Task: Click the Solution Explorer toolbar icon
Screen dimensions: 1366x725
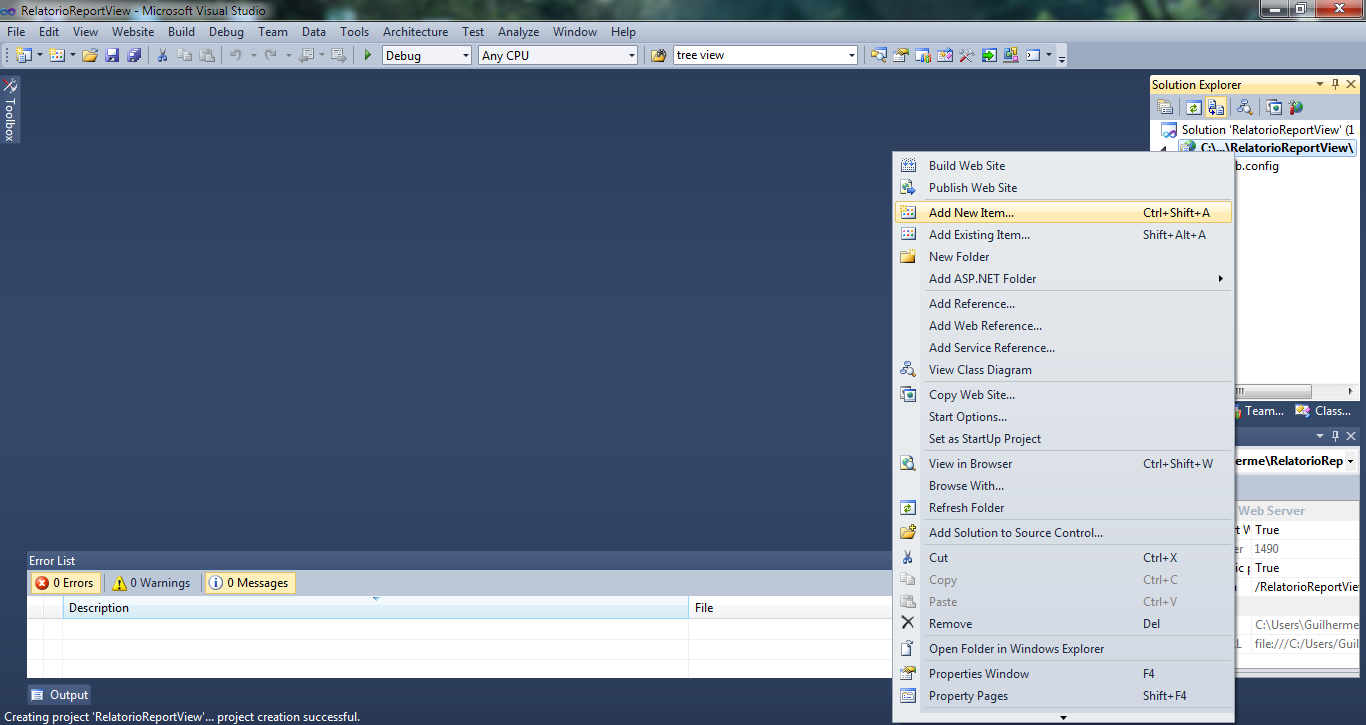Action: click(879, 55)
